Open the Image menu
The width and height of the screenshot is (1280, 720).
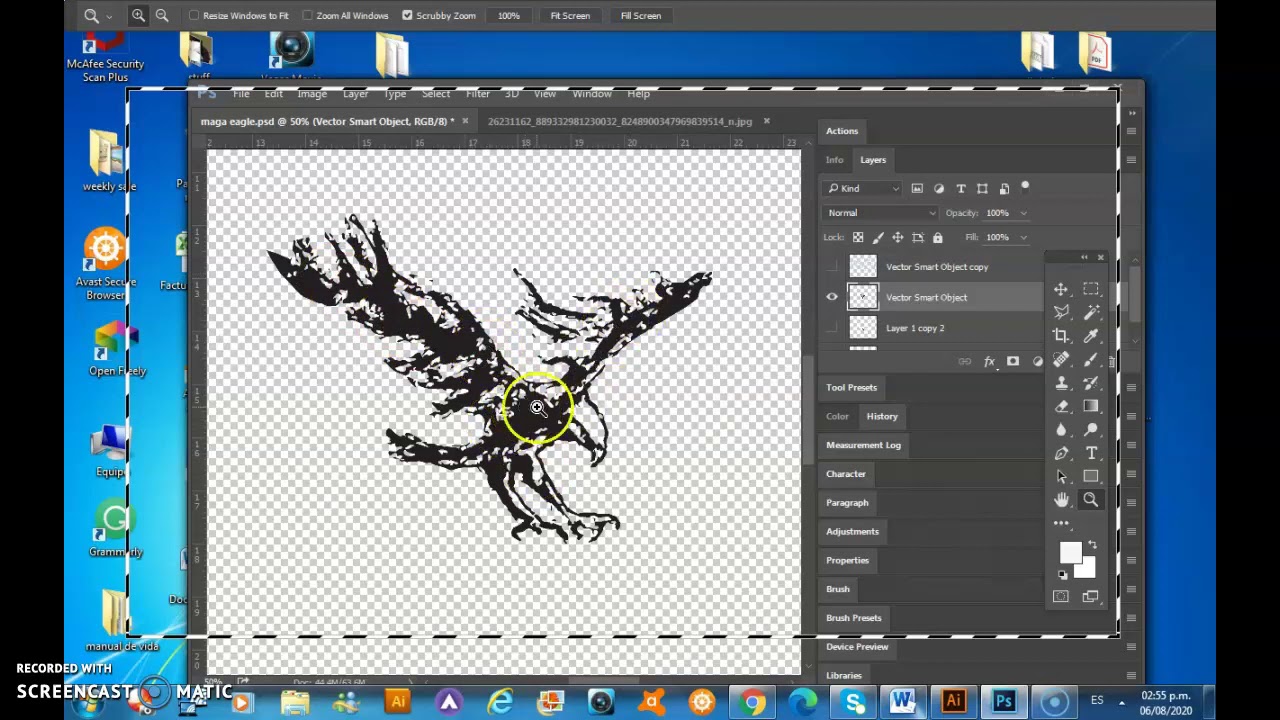312,94
